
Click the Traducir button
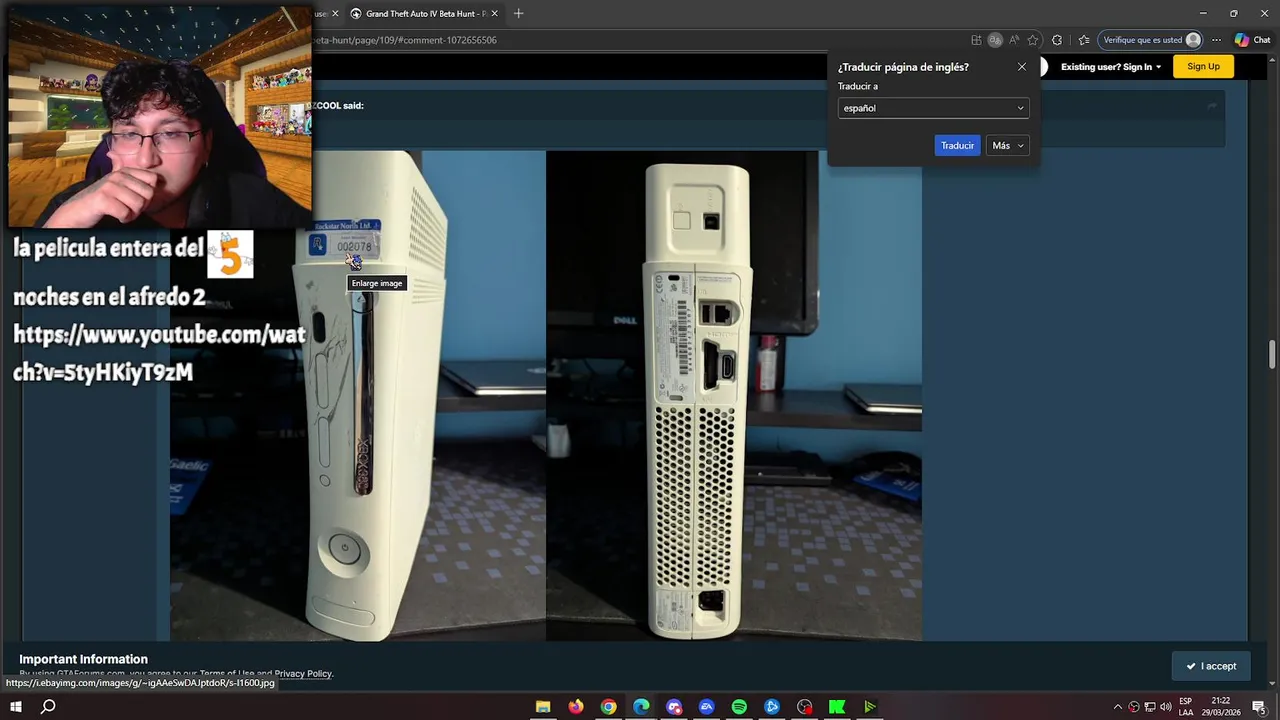tap(957, 146)
